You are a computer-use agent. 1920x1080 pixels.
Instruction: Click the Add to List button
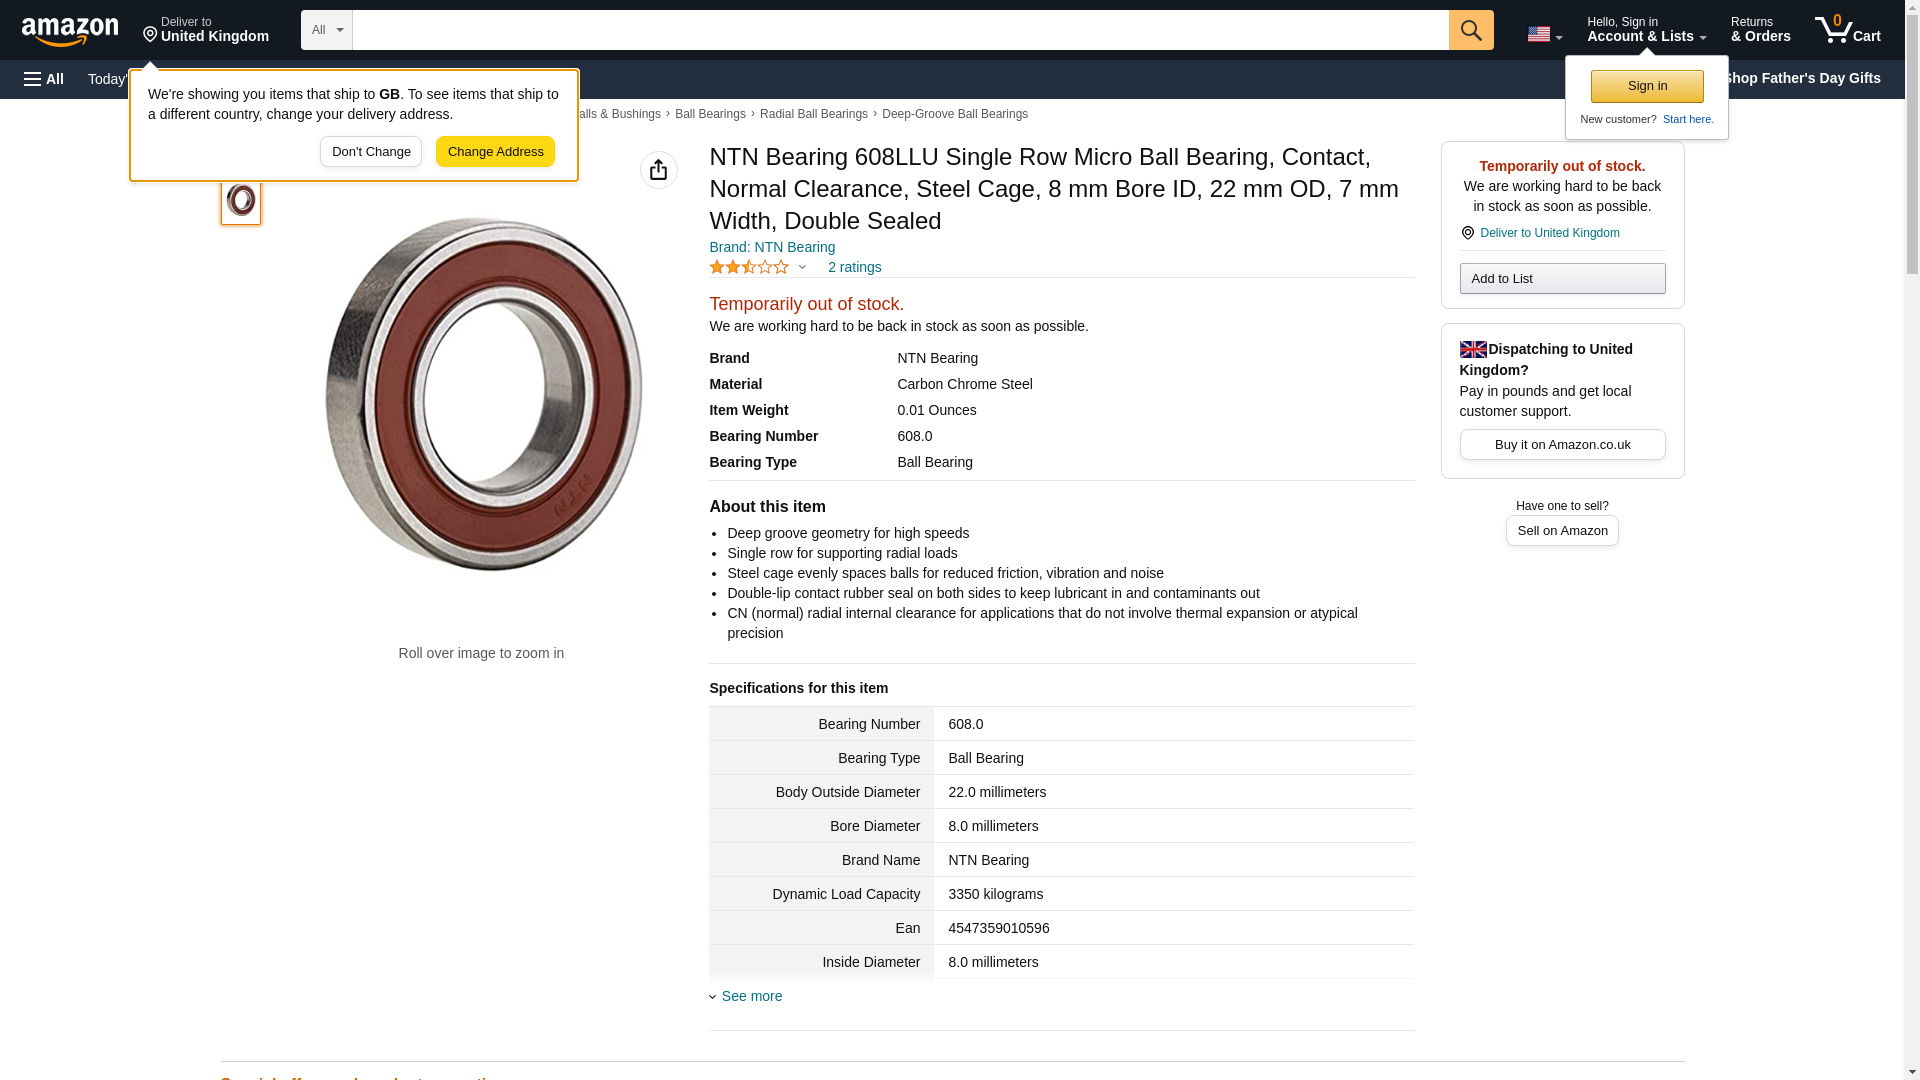click(1561, 278)
